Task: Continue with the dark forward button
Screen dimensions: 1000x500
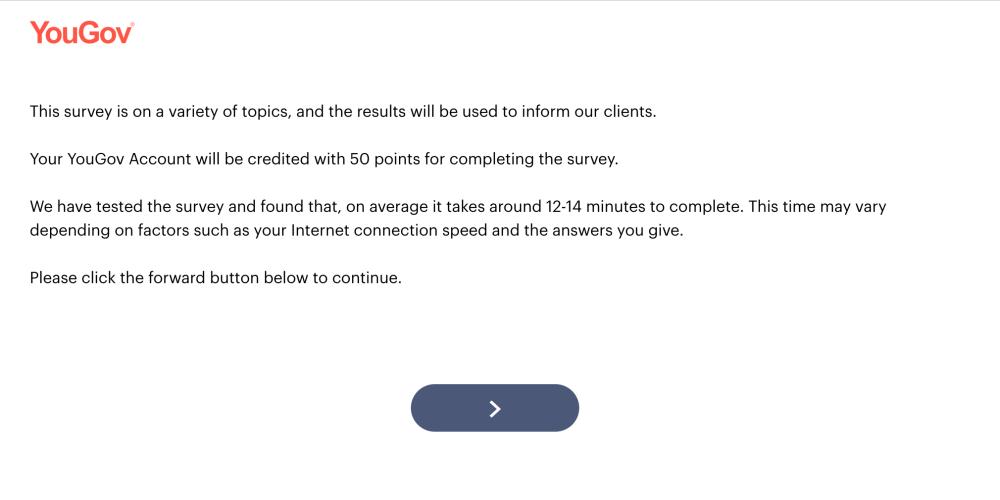Action: 495,408
